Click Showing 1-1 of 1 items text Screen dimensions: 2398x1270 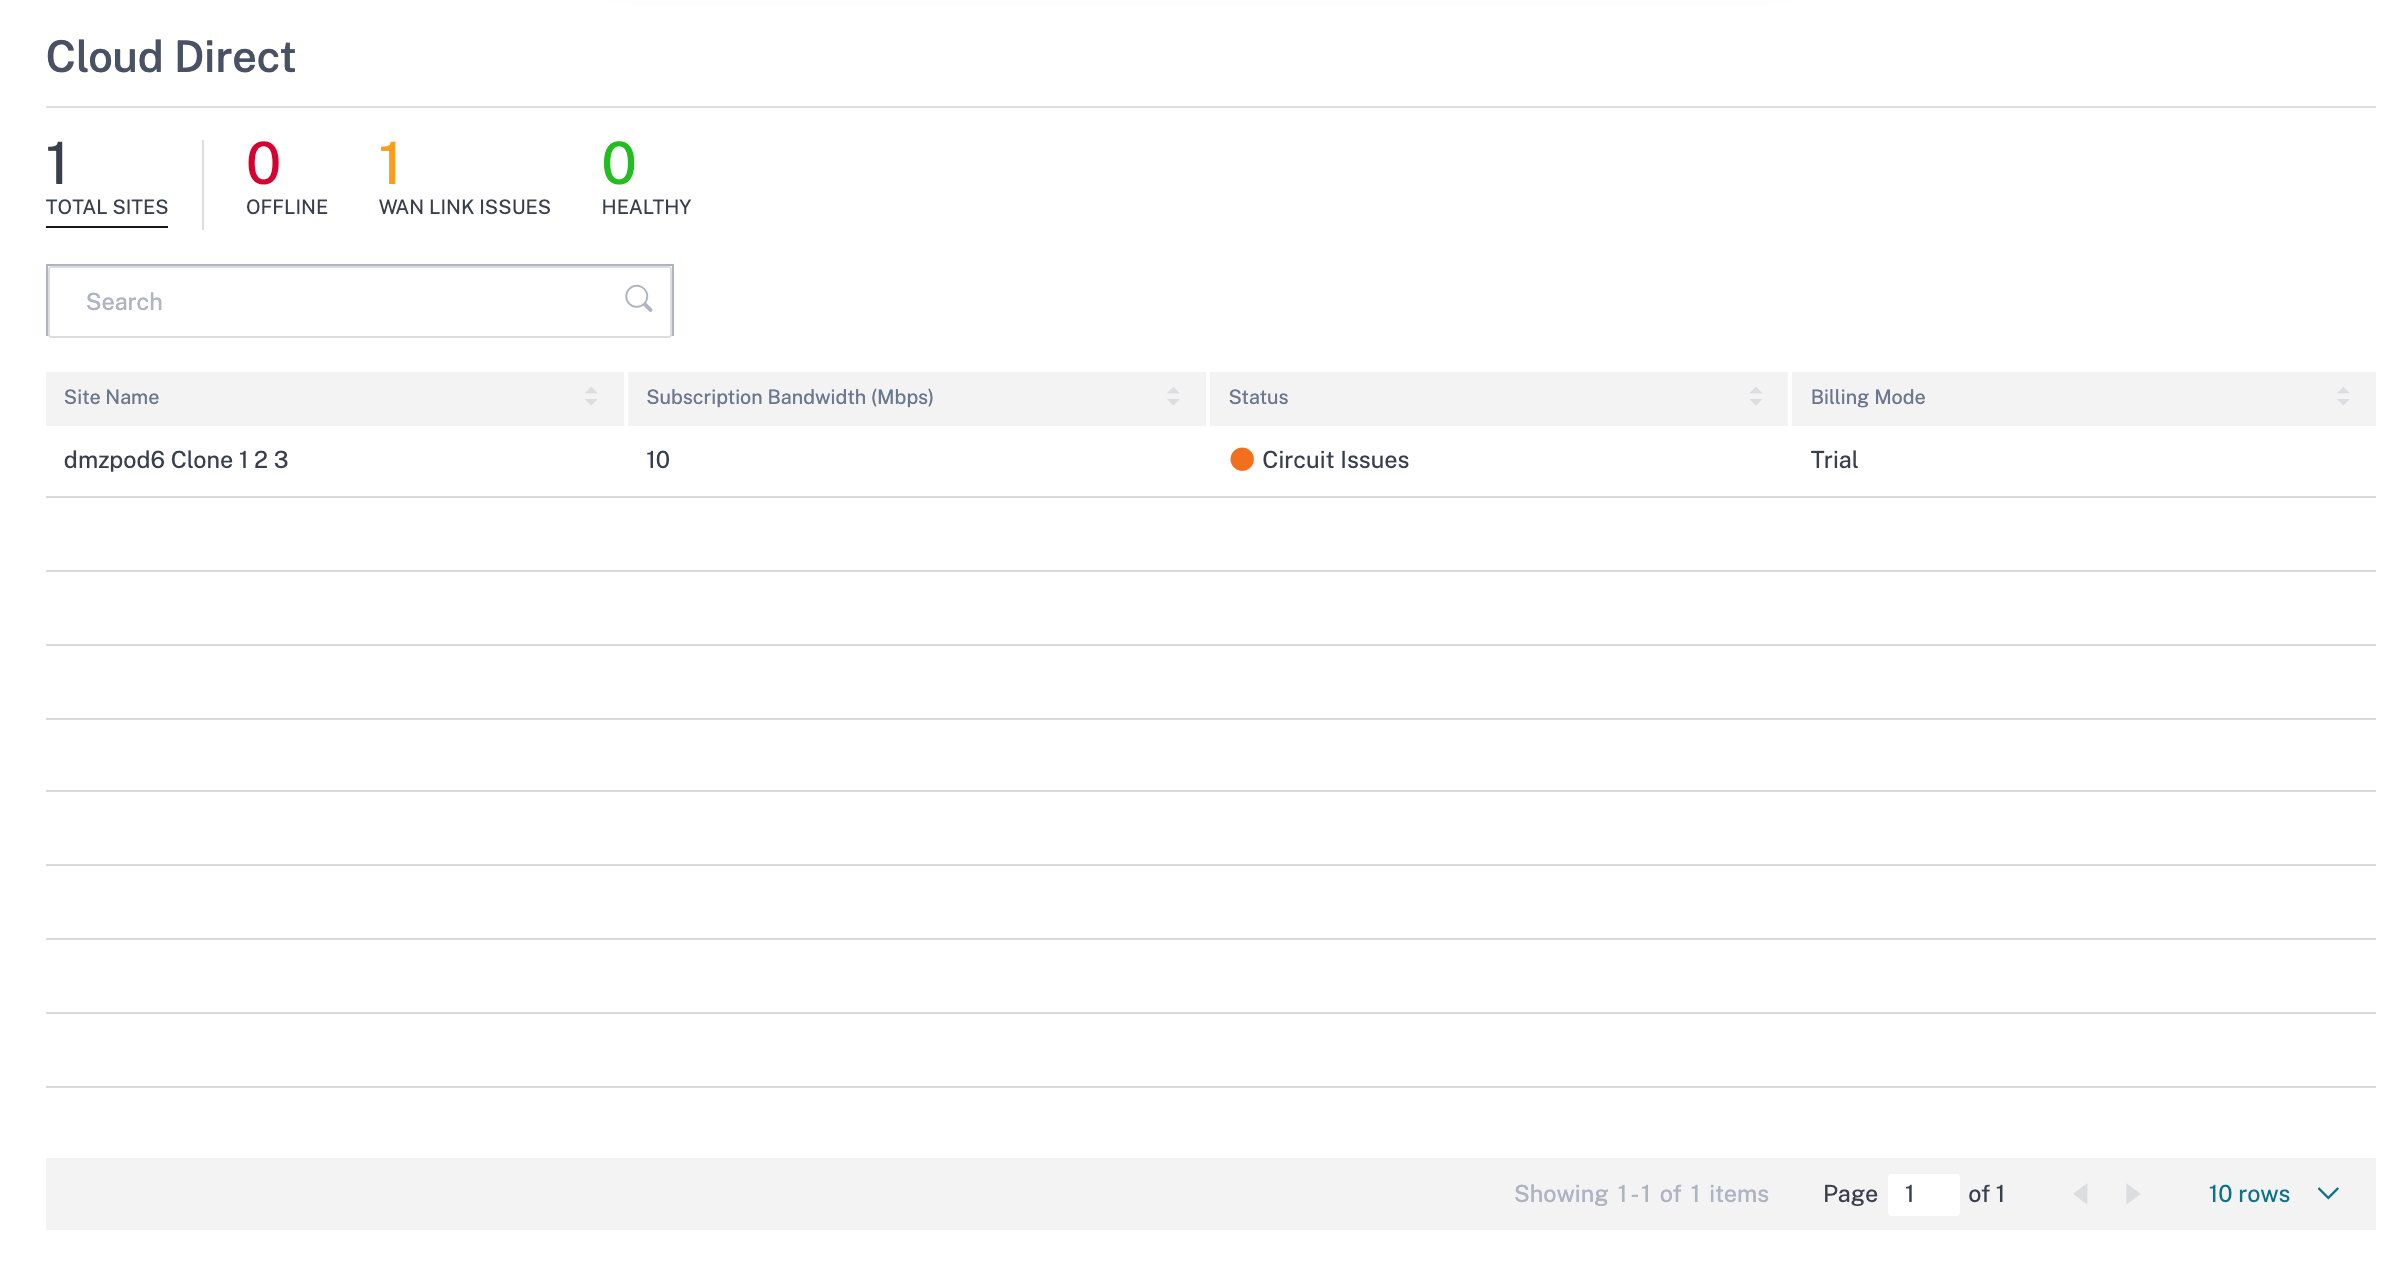pyautogui.click(x=1641, y=1194)
